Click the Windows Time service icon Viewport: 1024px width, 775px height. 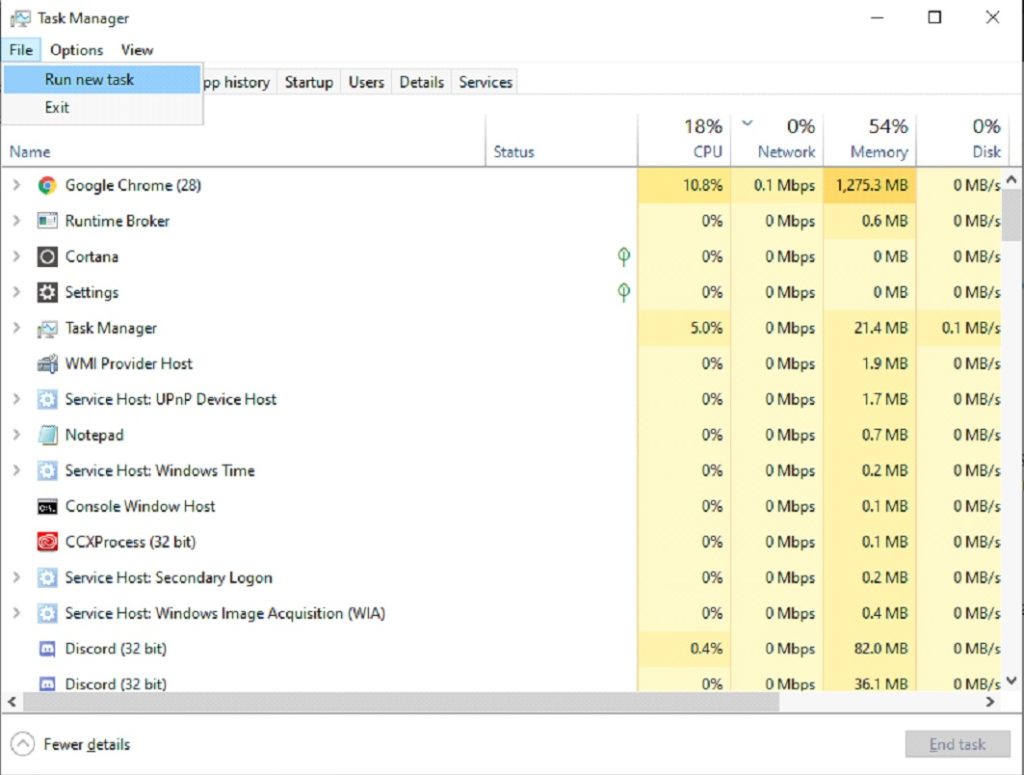click(47, 471)
